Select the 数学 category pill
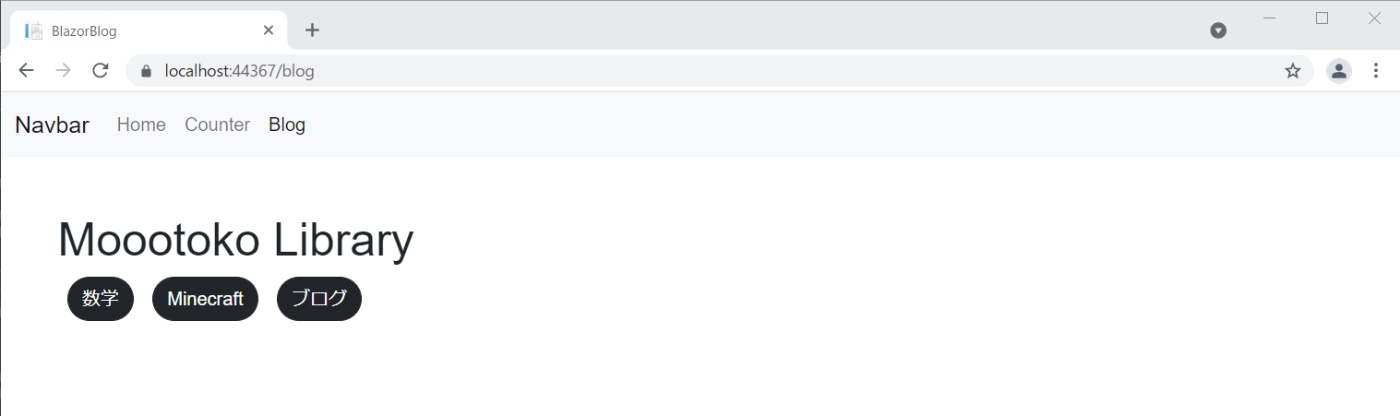The width and height of the screenshot is (1400, 416). [x=100, y=298]
